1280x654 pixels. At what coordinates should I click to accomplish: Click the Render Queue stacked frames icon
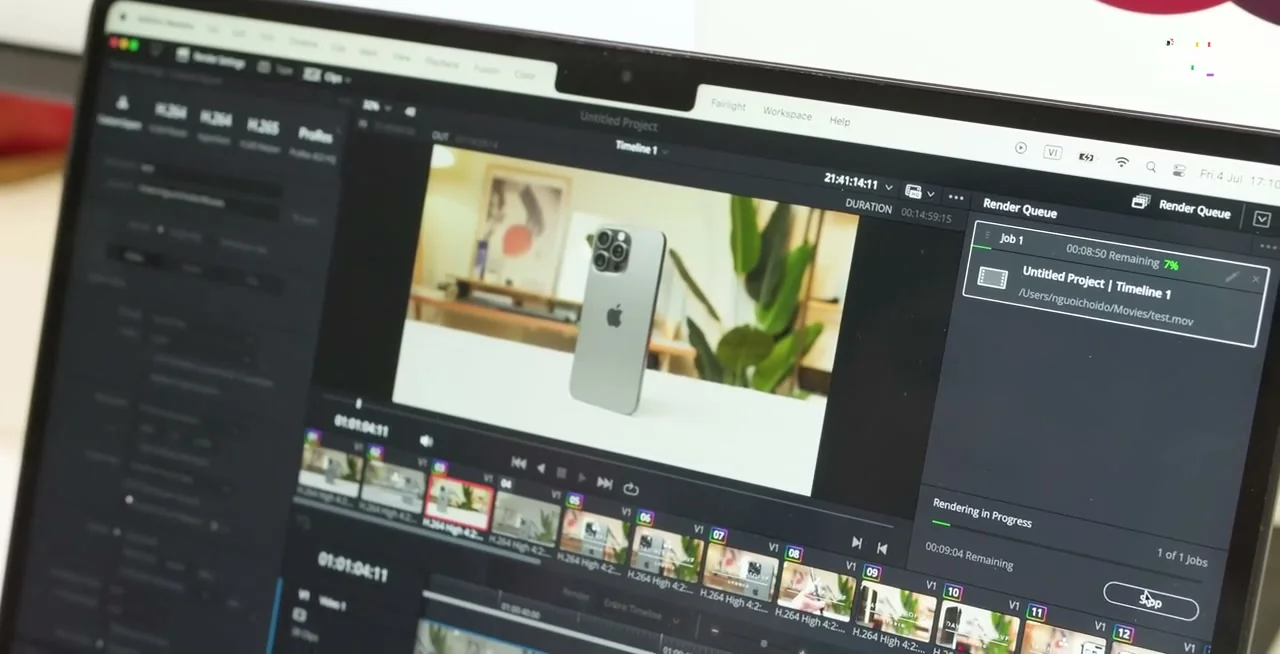point(1141,202)
